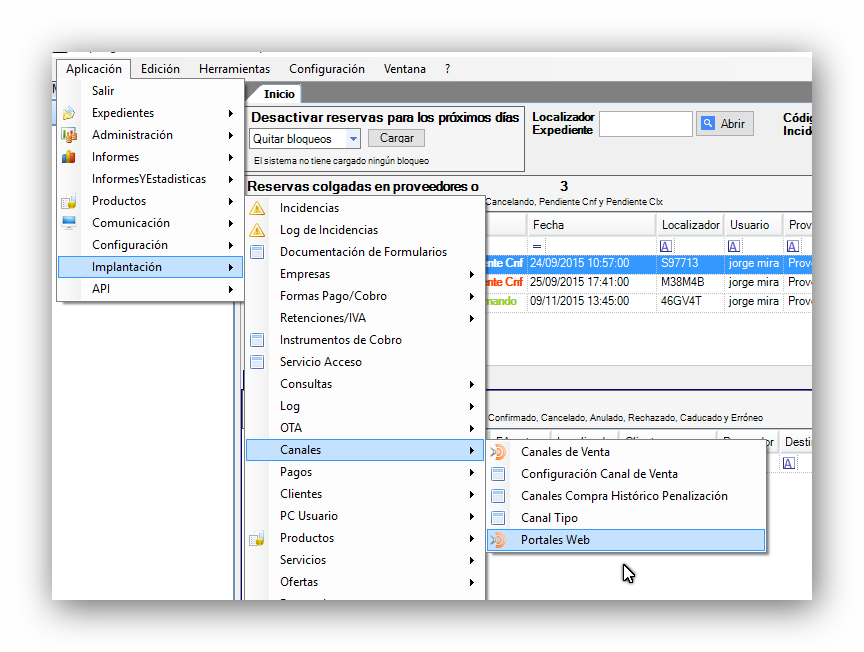Open the Herramientas menu

pos(234,69)
